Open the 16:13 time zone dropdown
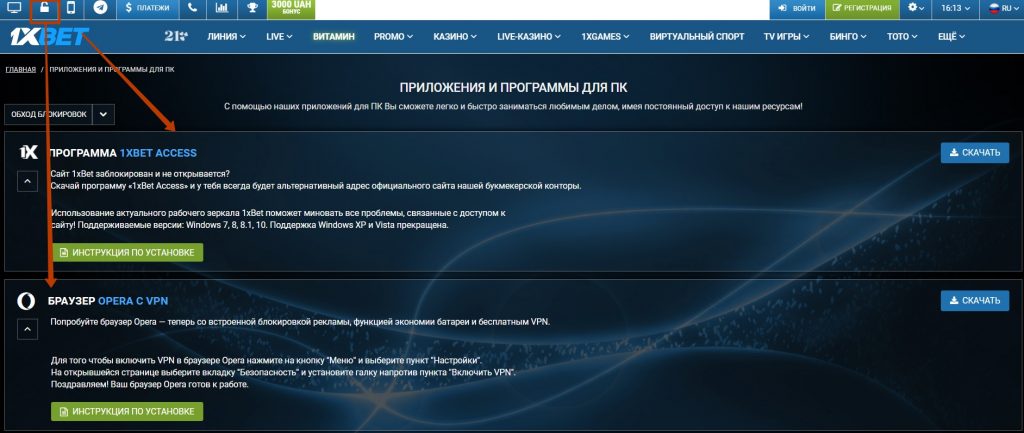This screenshot has width=1024, height=433. tap(955, 8)
